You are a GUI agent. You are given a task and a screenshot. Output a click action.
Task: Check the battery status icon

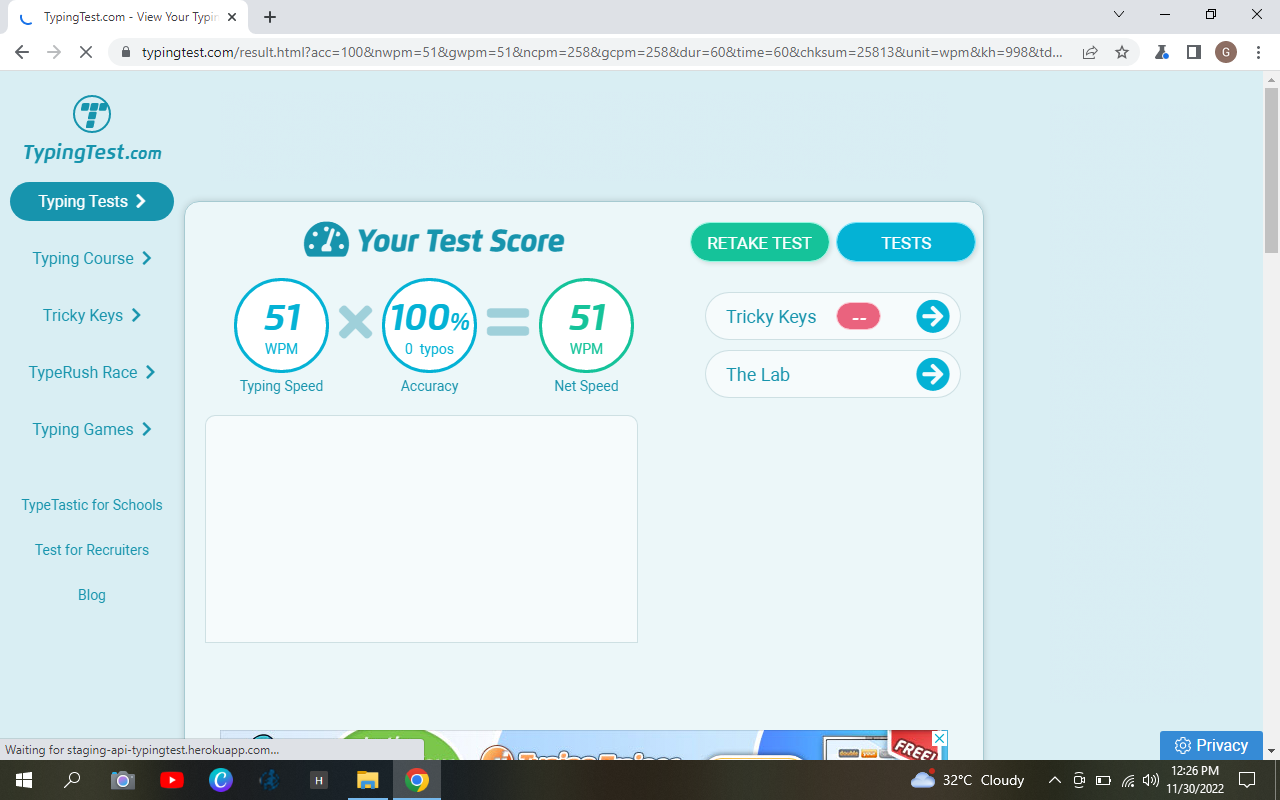coord(1104,780)
